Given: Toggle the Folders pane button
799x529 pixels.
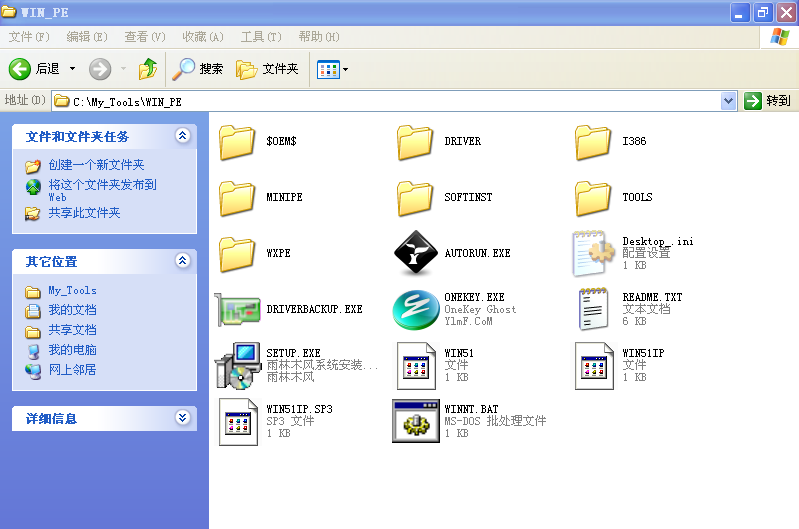Looking at the screenshot, I should point(267,69).
